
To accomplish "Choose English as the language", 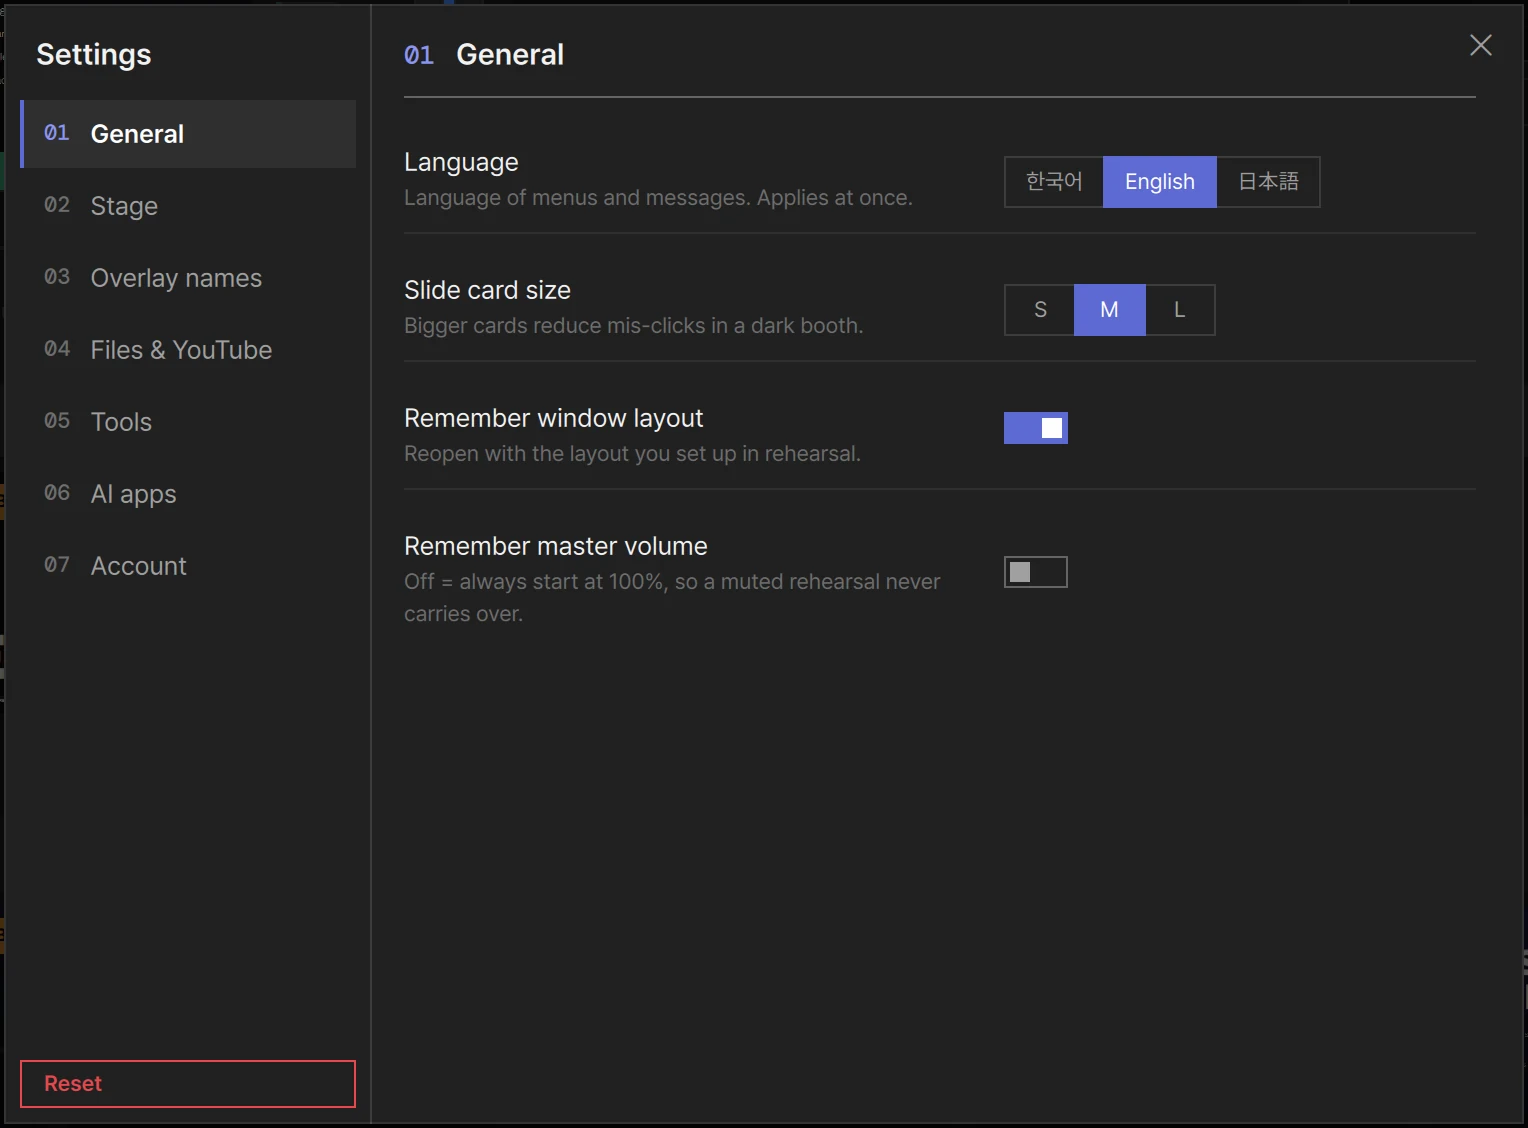I will click(1160, 182).
